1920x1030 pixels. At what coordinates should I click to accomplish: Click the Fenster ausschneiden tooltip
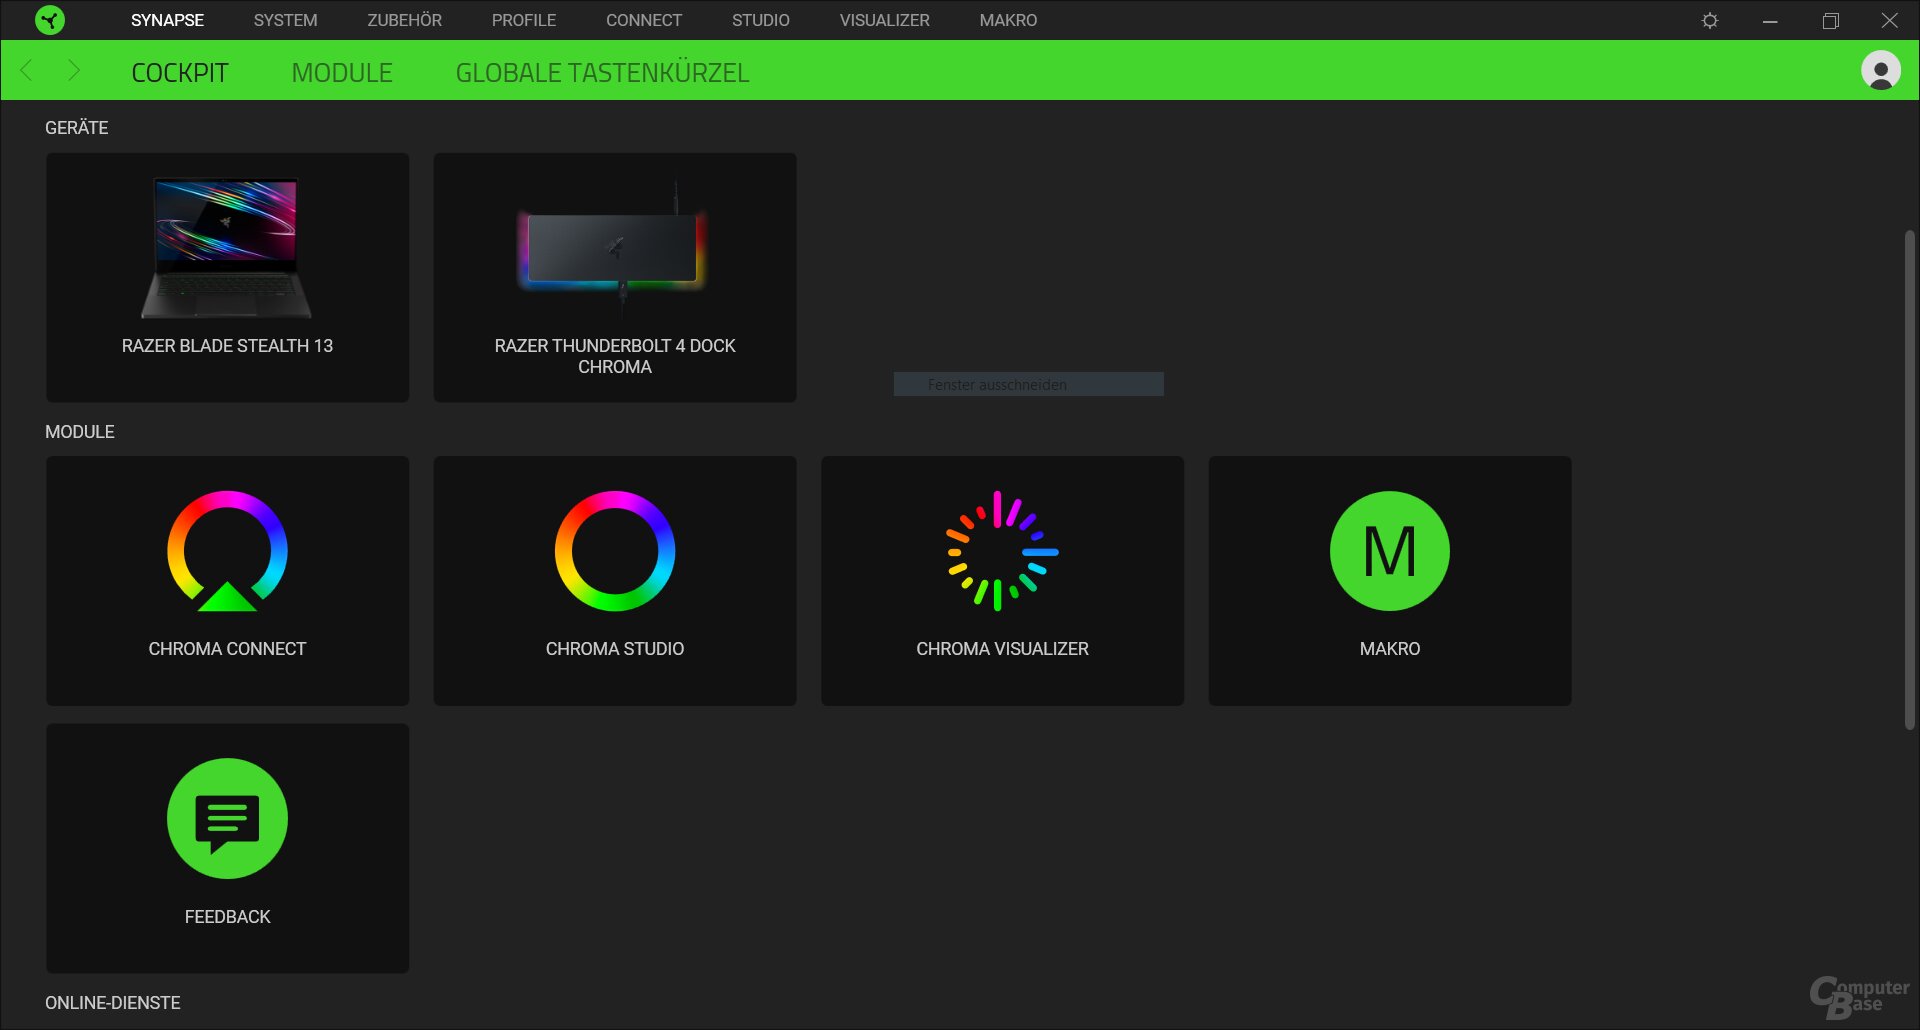[x=1028, y=384]
